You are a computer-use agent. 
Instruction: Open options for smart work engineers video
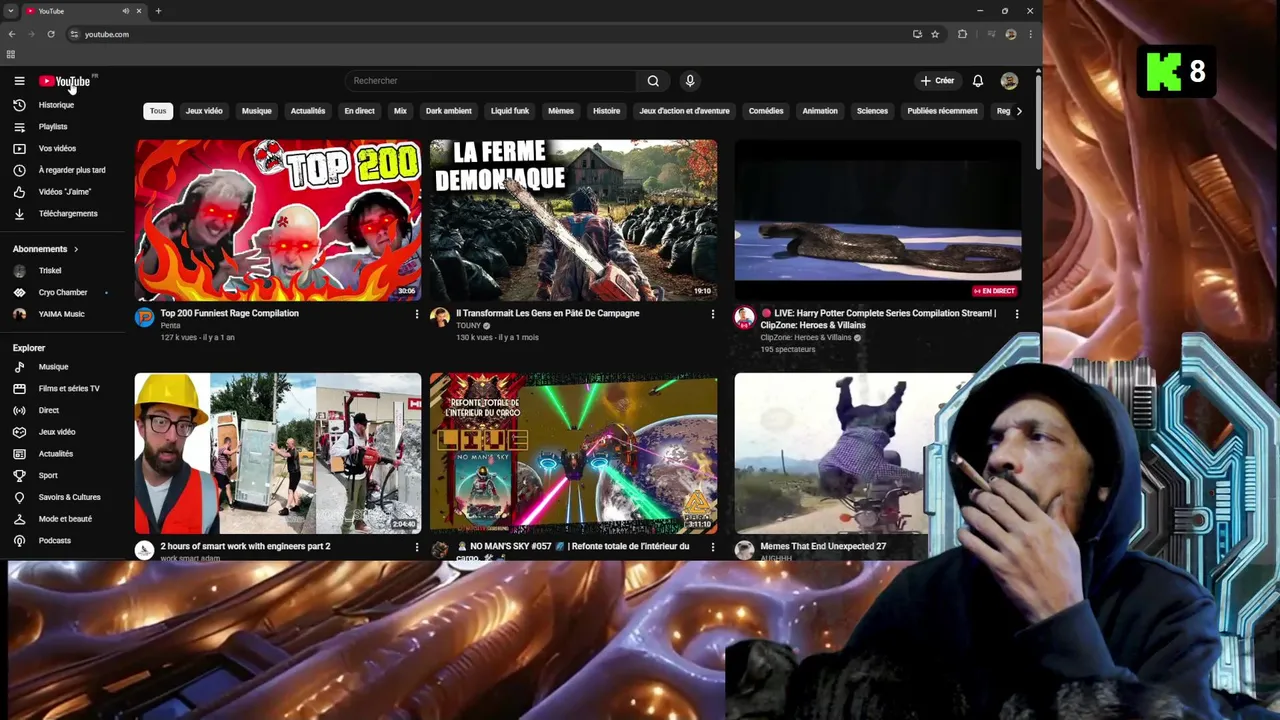(x=417, y=547)
